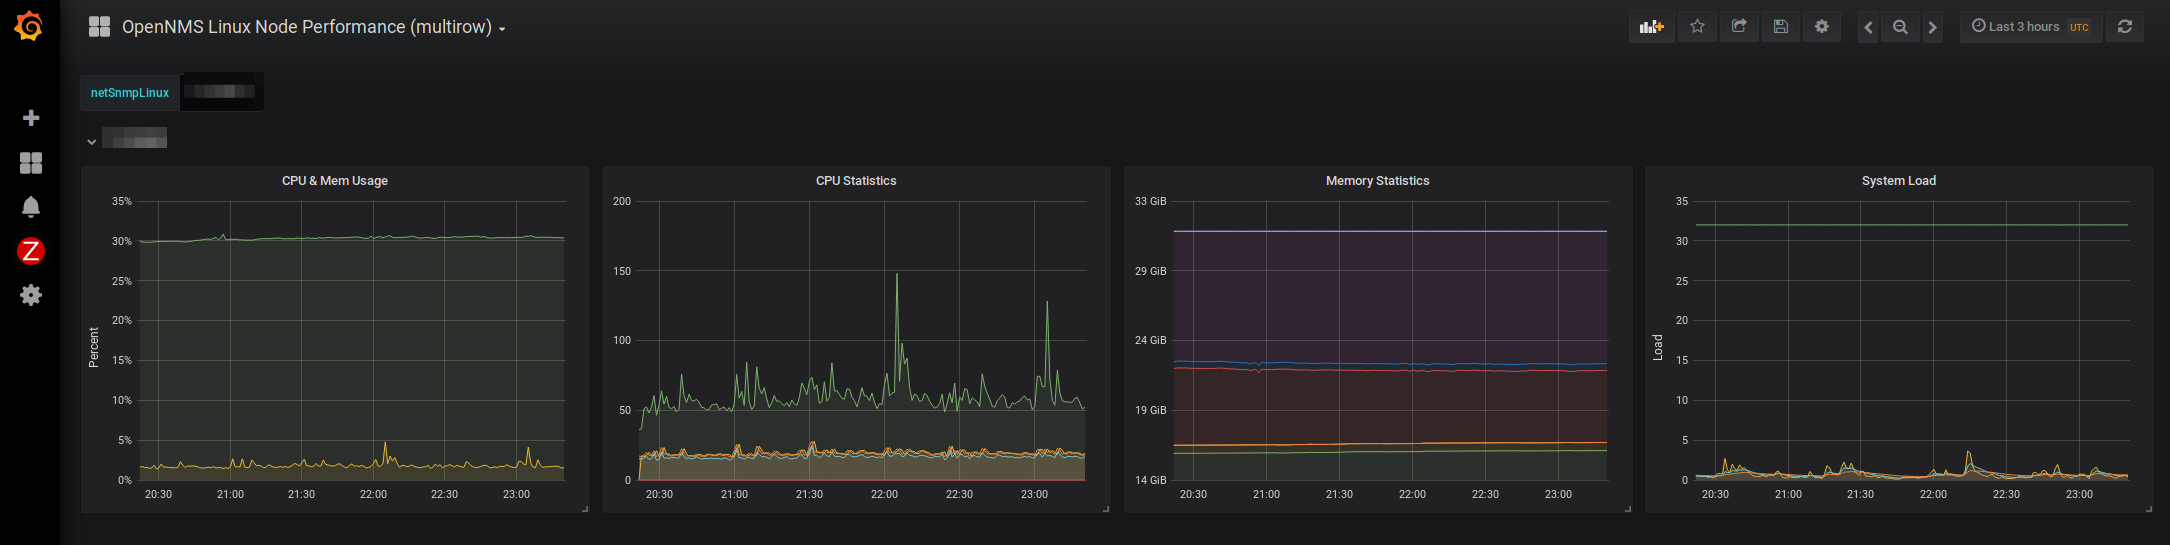Image resolution: width=2170 pixels, height=545 pixels.
Task: Open the Last 3 hours time picker
Action: (2030, 27)
